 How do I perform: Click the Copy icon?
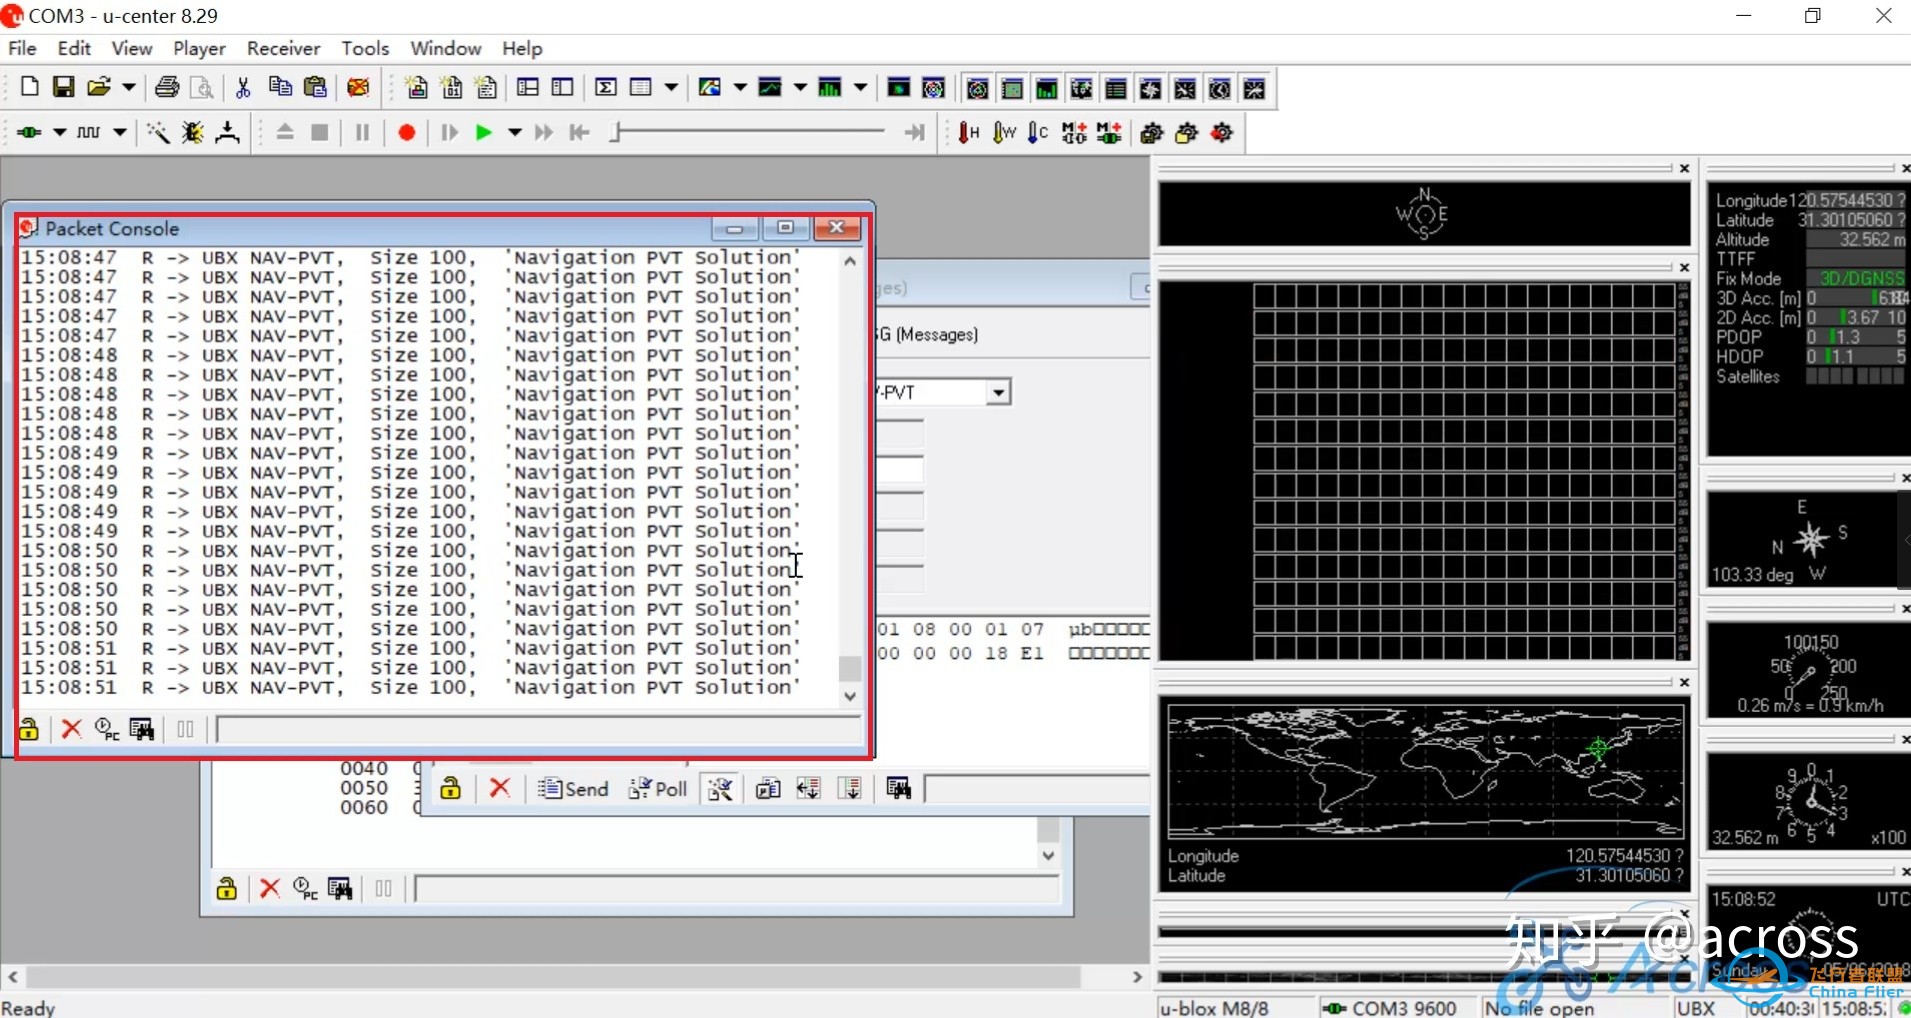[x=280, y=88]
